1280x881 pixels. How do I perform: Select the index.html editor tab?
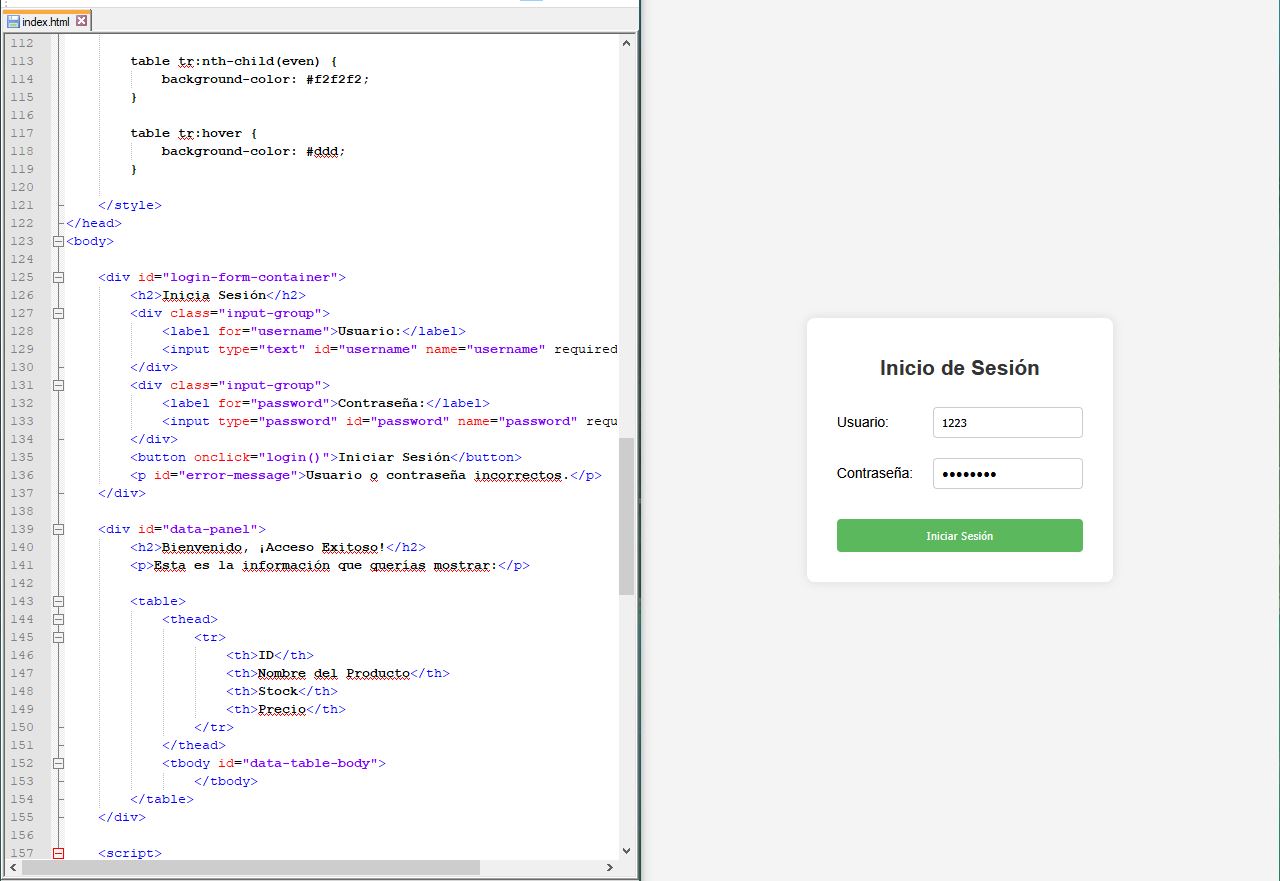pos(45,21)
